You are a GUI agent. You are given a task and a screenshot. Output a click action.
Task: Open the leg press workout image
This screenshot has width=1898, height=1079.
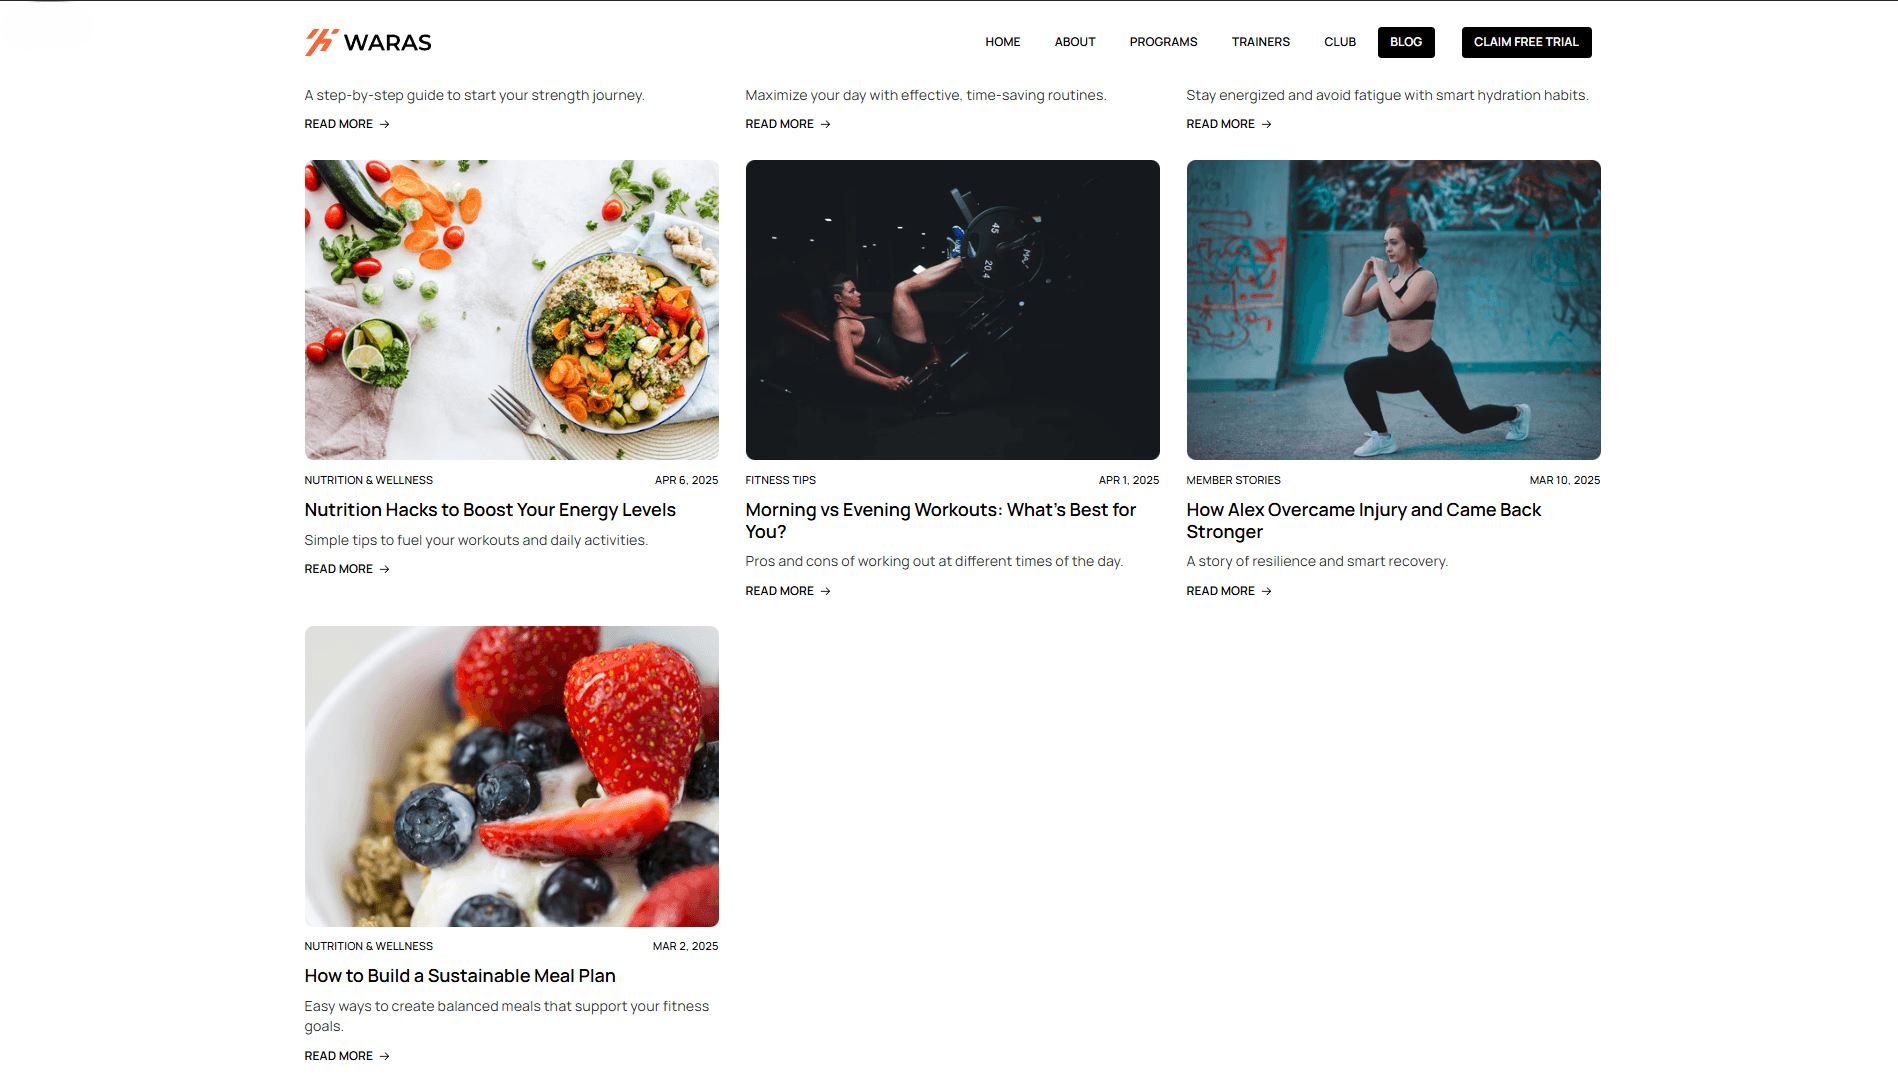952,310
